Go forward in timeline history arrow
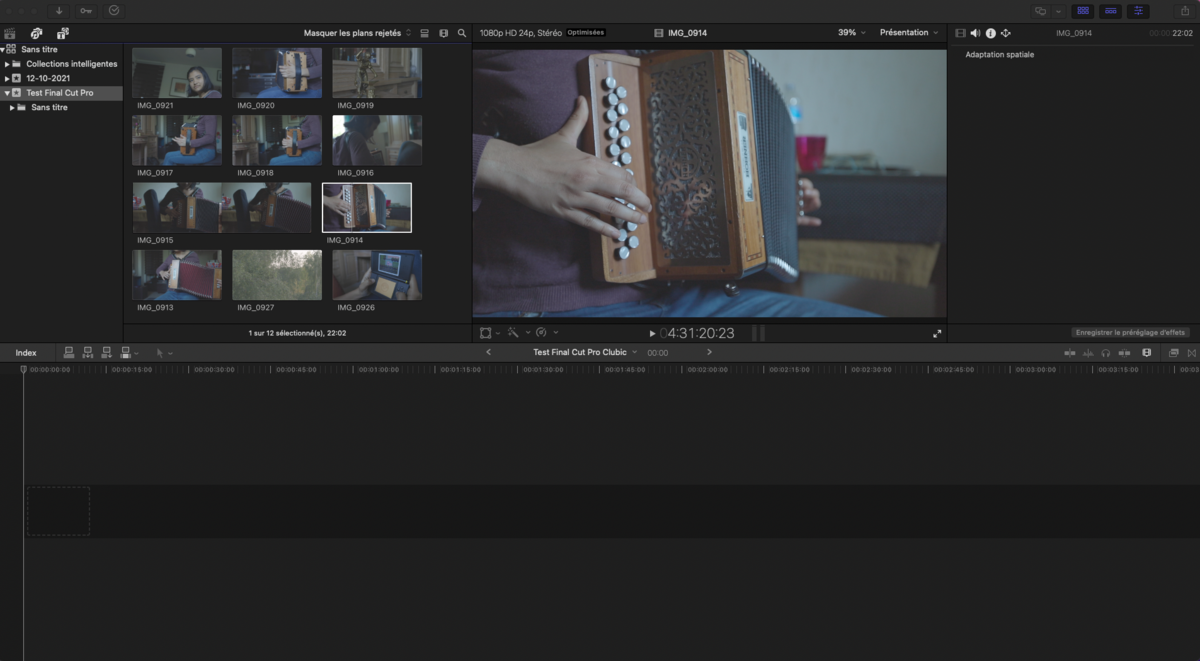1200x661 pixels. (710, 352)
